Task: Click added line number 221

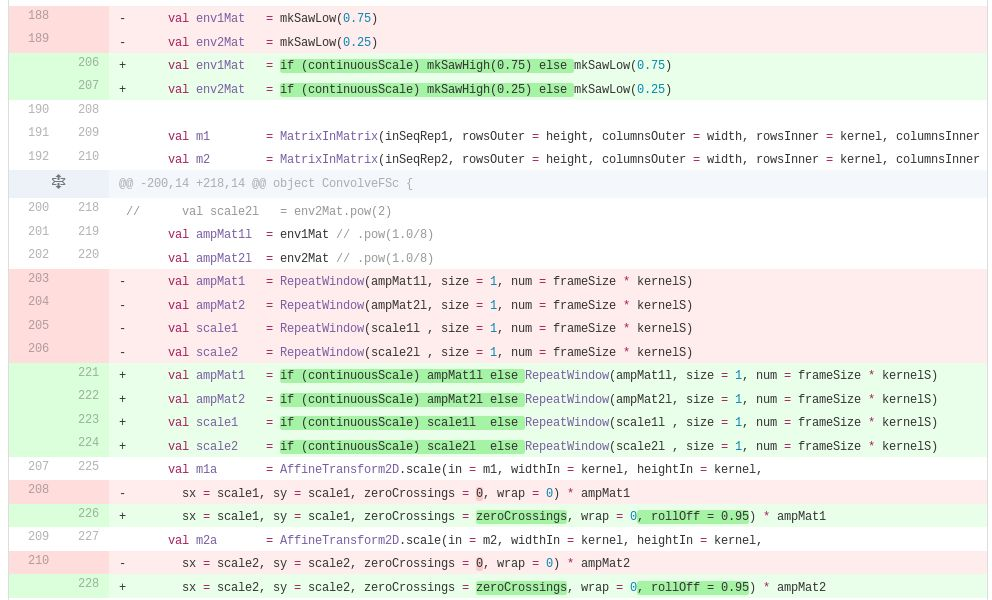Action: tap(88, 373)
